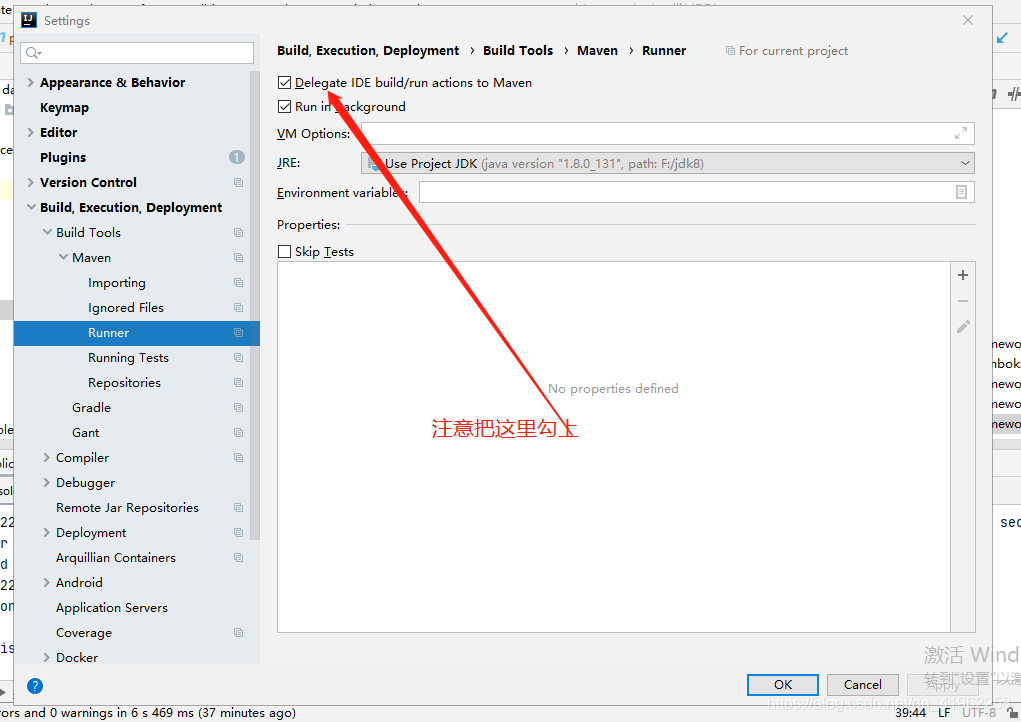The image size is (1021, 722).
Task: Click the Cancel button
Action: pyautogui.click(x=862, y=684)
